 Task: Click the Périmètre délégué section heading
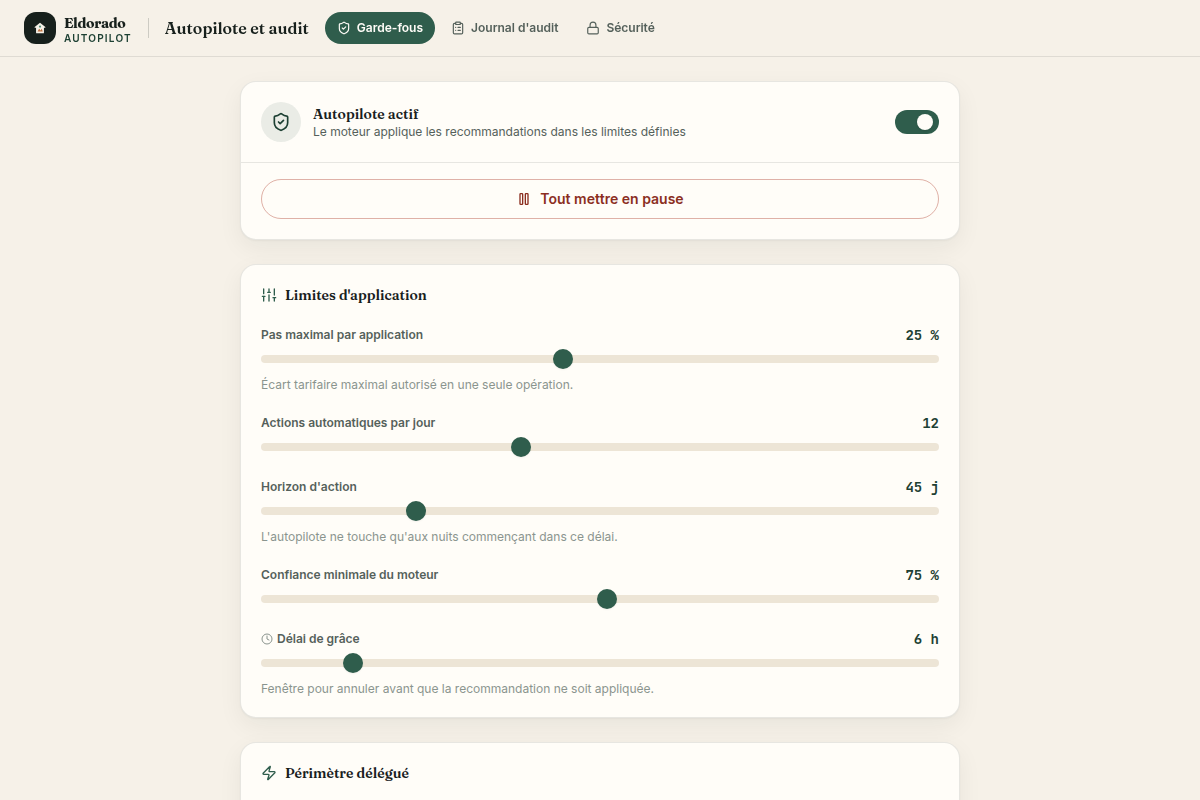[347, 773]
